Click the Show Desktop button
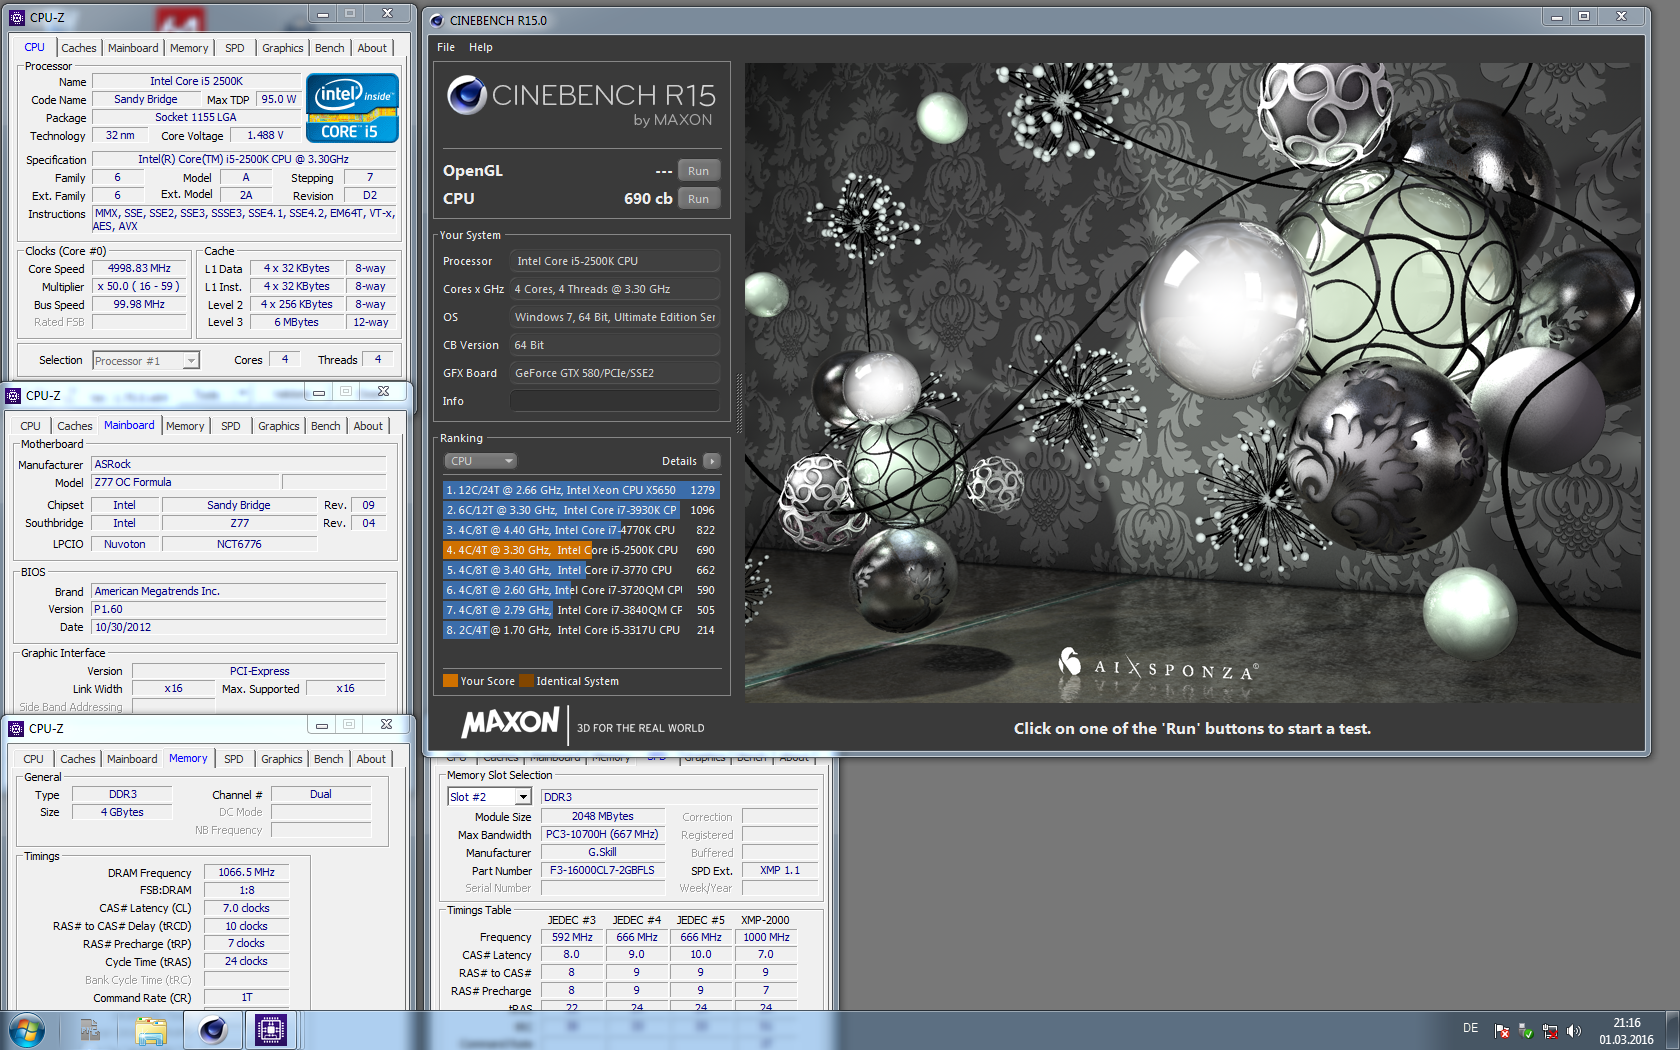Screen dimensions: 1680x1050 coord(1673,1030)
